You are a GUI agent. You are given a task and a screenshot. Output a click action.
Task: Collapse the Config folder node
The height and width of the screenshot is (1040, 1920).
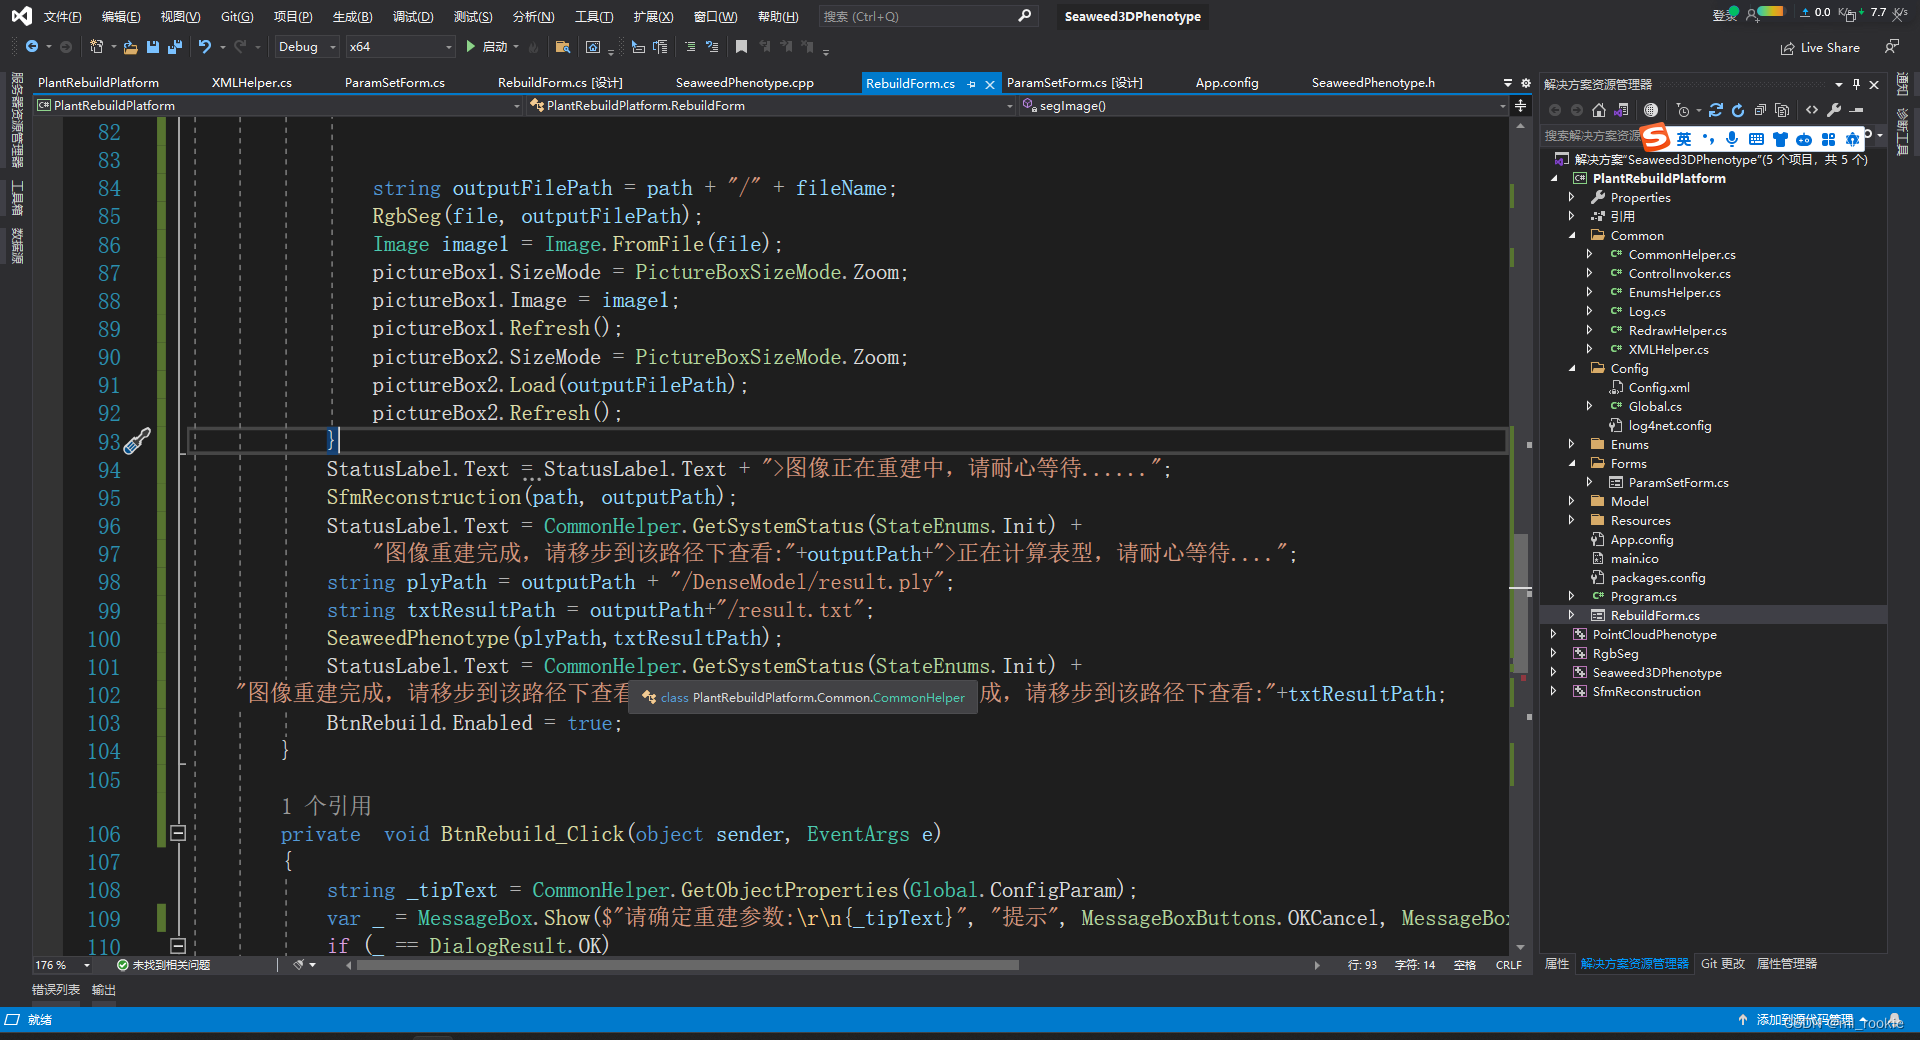(1572, 369)
